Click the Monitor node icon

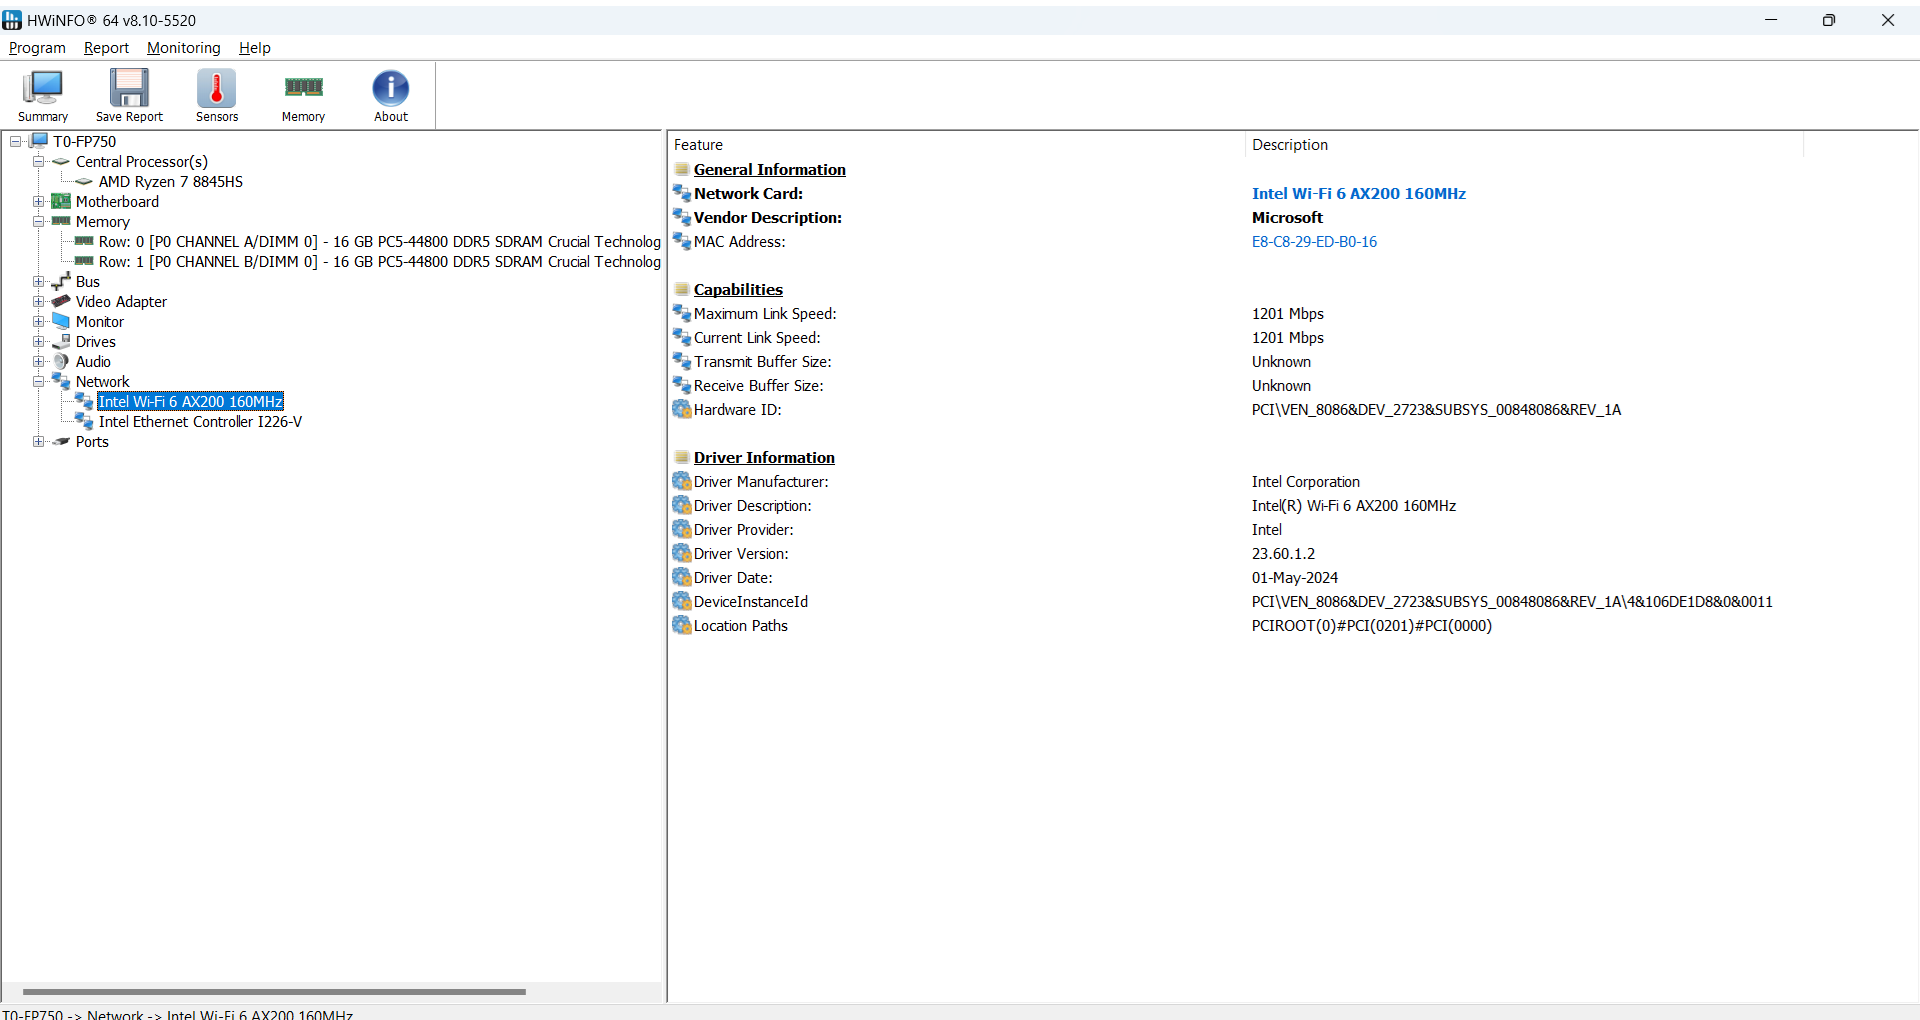click(61, 321)
